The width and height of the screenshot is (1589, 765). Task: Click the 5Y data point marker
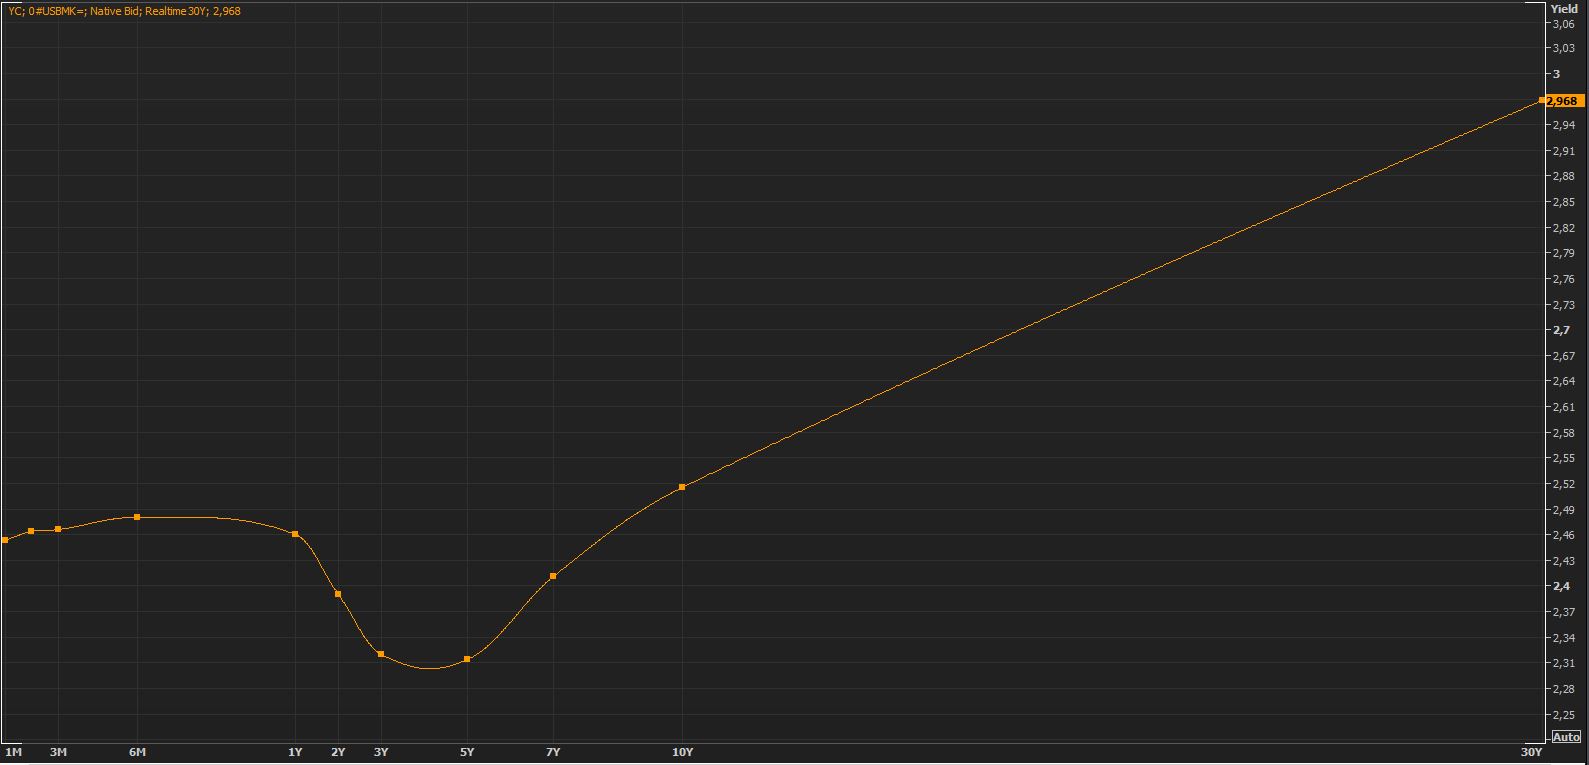point(467,659)
